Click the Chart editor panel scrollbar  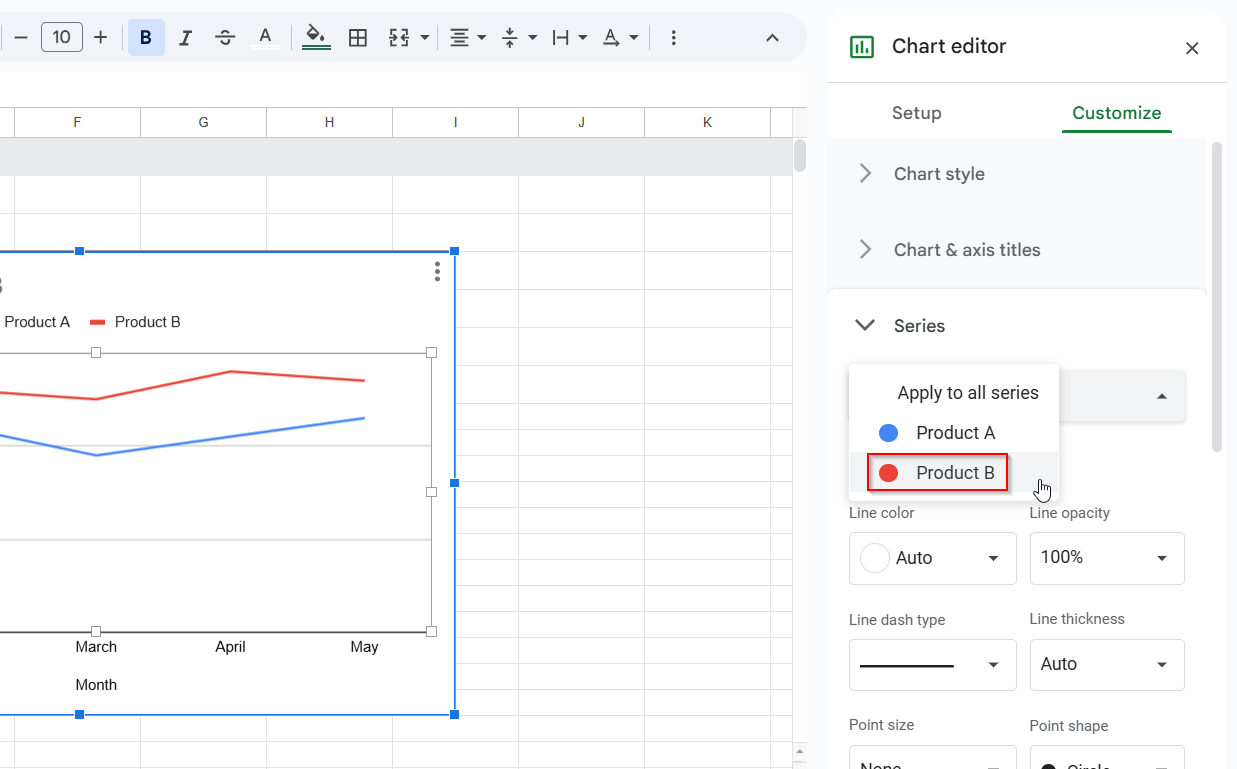1216,297
